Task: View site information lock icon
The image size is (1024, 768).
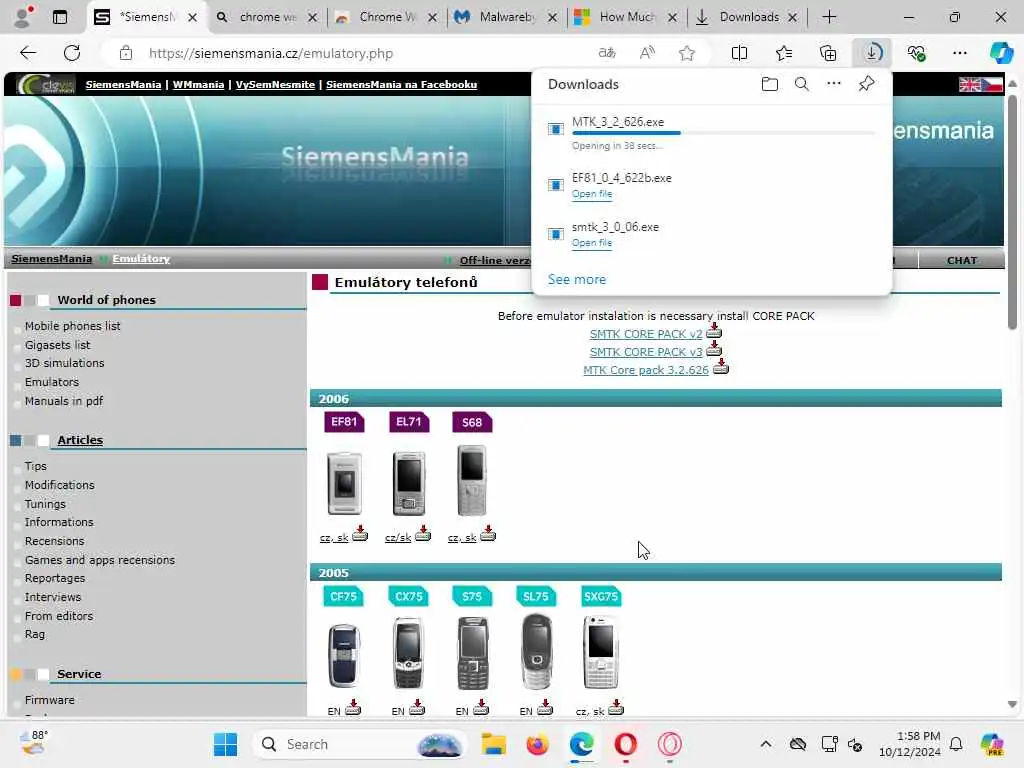Action: (x=125, y=53)
